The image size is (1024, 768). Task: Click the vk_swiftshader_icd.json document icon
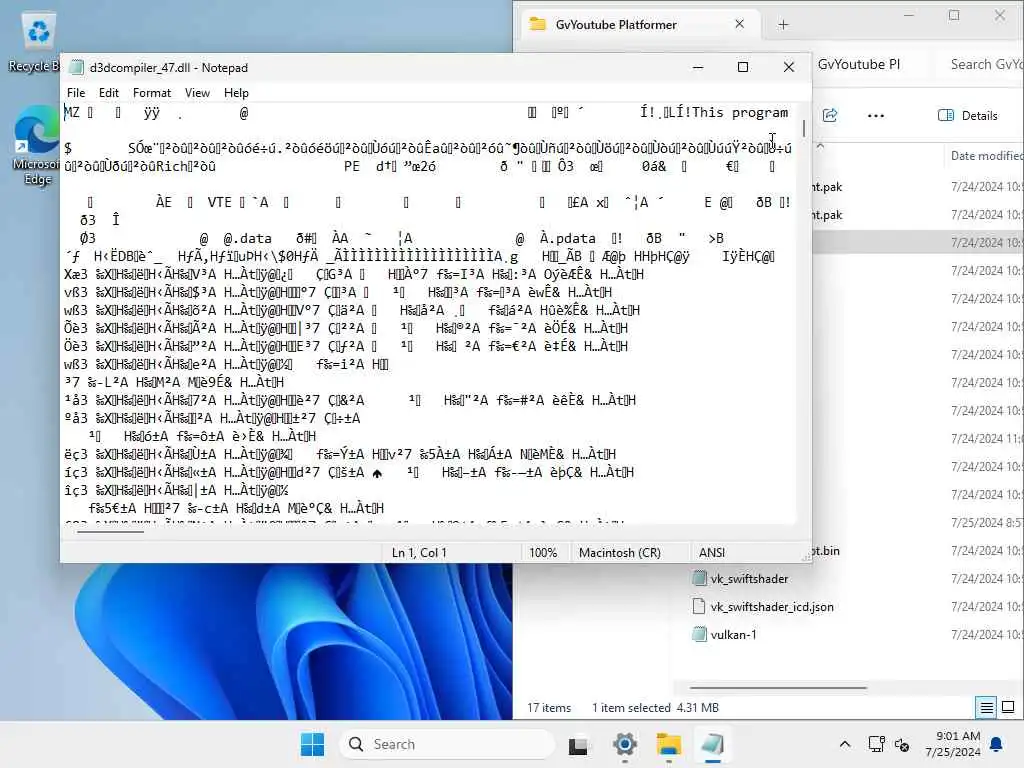699,606
